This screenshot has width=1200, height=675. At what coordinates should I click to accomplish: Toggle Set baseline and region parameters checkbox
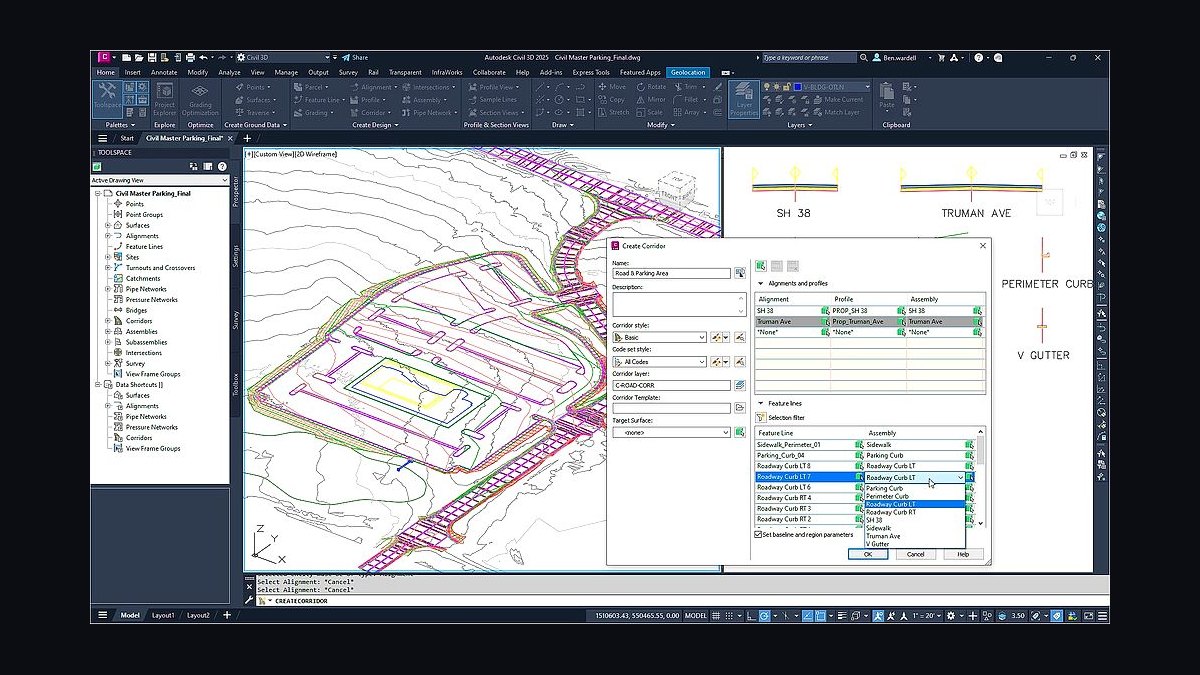[x=757, y=534]
